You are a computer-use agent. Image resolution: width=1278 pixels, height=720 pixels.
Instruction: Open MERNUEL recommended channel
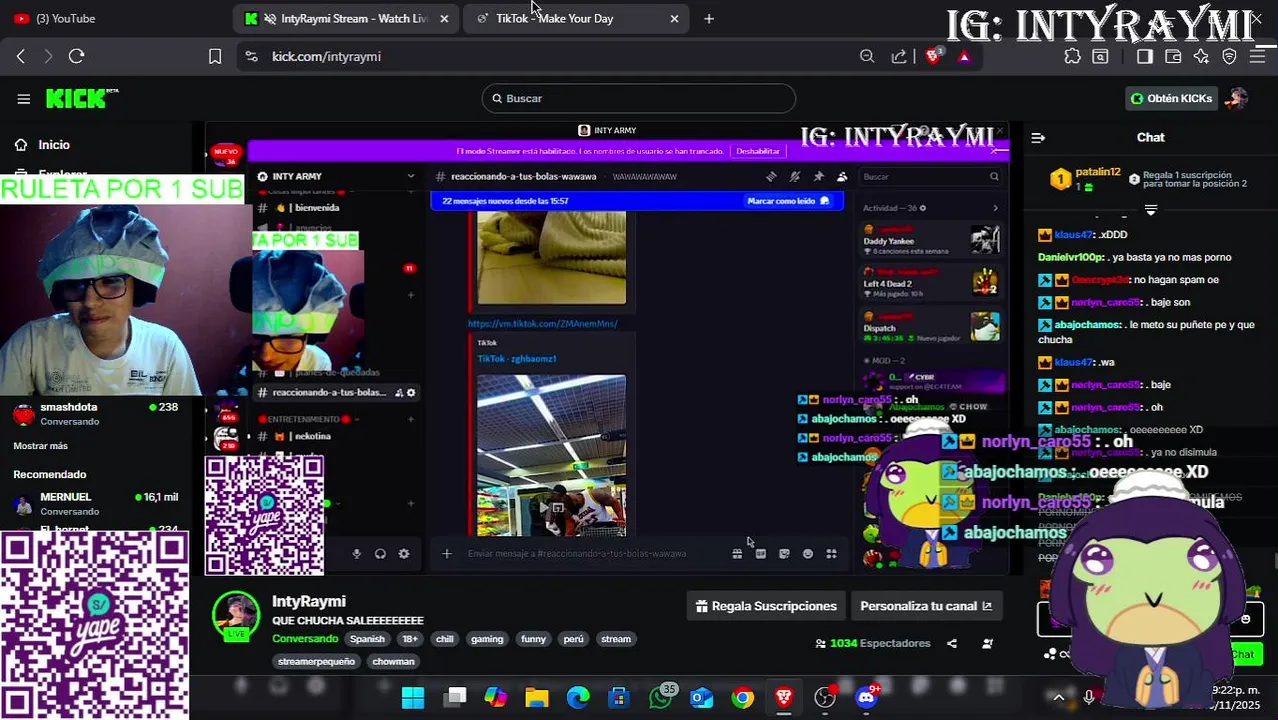95,503
